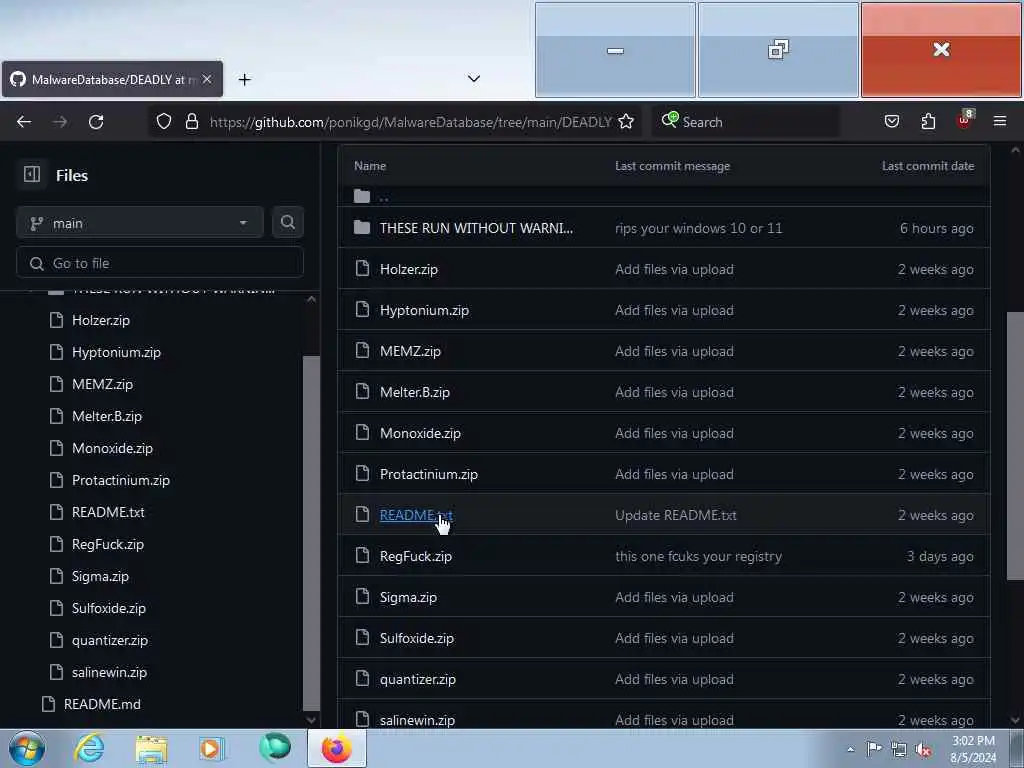The height and width of the screenshot is (768, 1024).
Task: Open the muted volume tray icon
Action: (x=923, y=749)
